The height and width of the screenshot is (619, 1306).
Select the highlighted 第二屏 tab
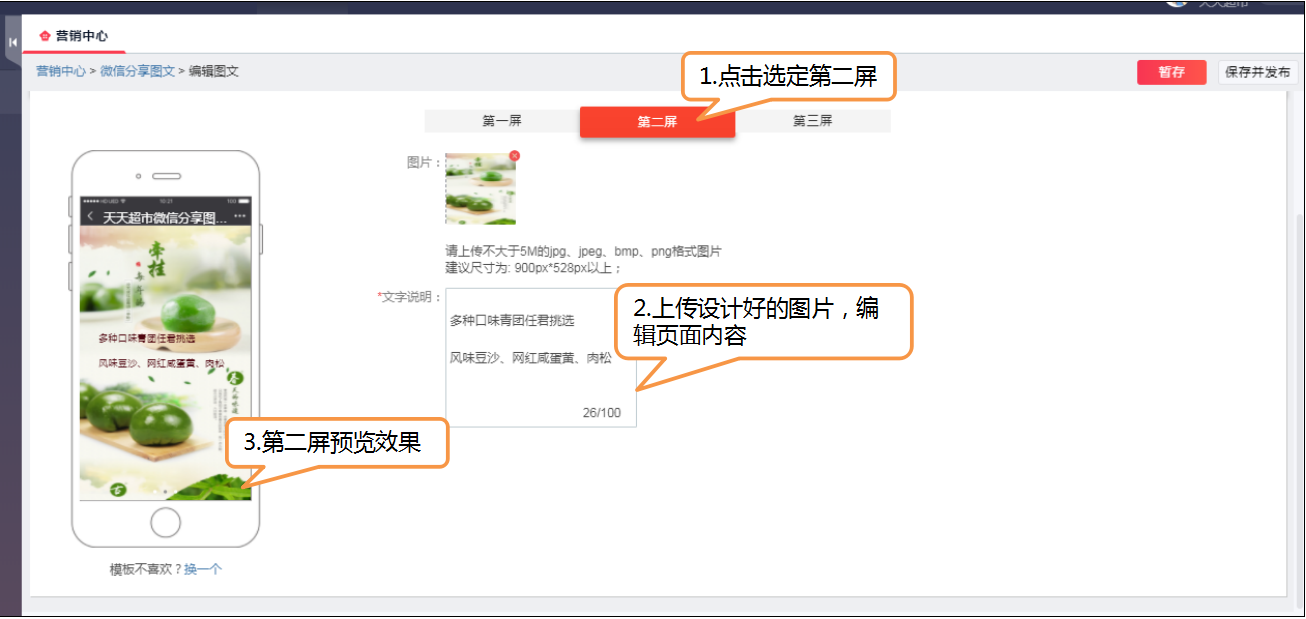click(x=657, y=120)
